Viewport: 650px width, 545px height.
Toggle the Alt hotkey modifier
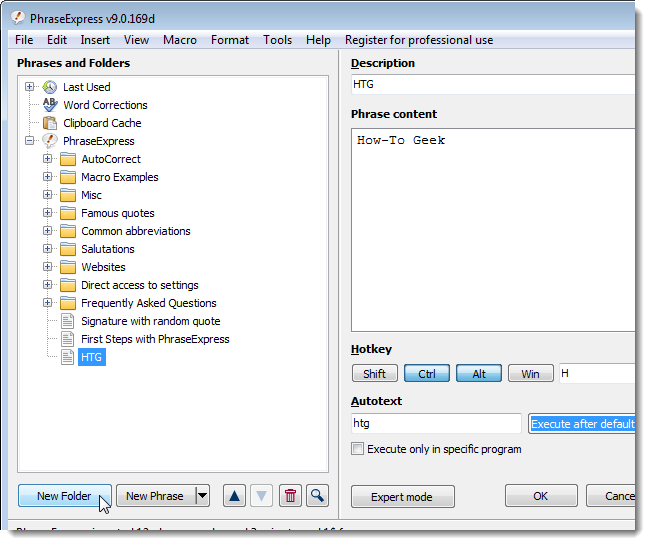(x=479, y=373)
